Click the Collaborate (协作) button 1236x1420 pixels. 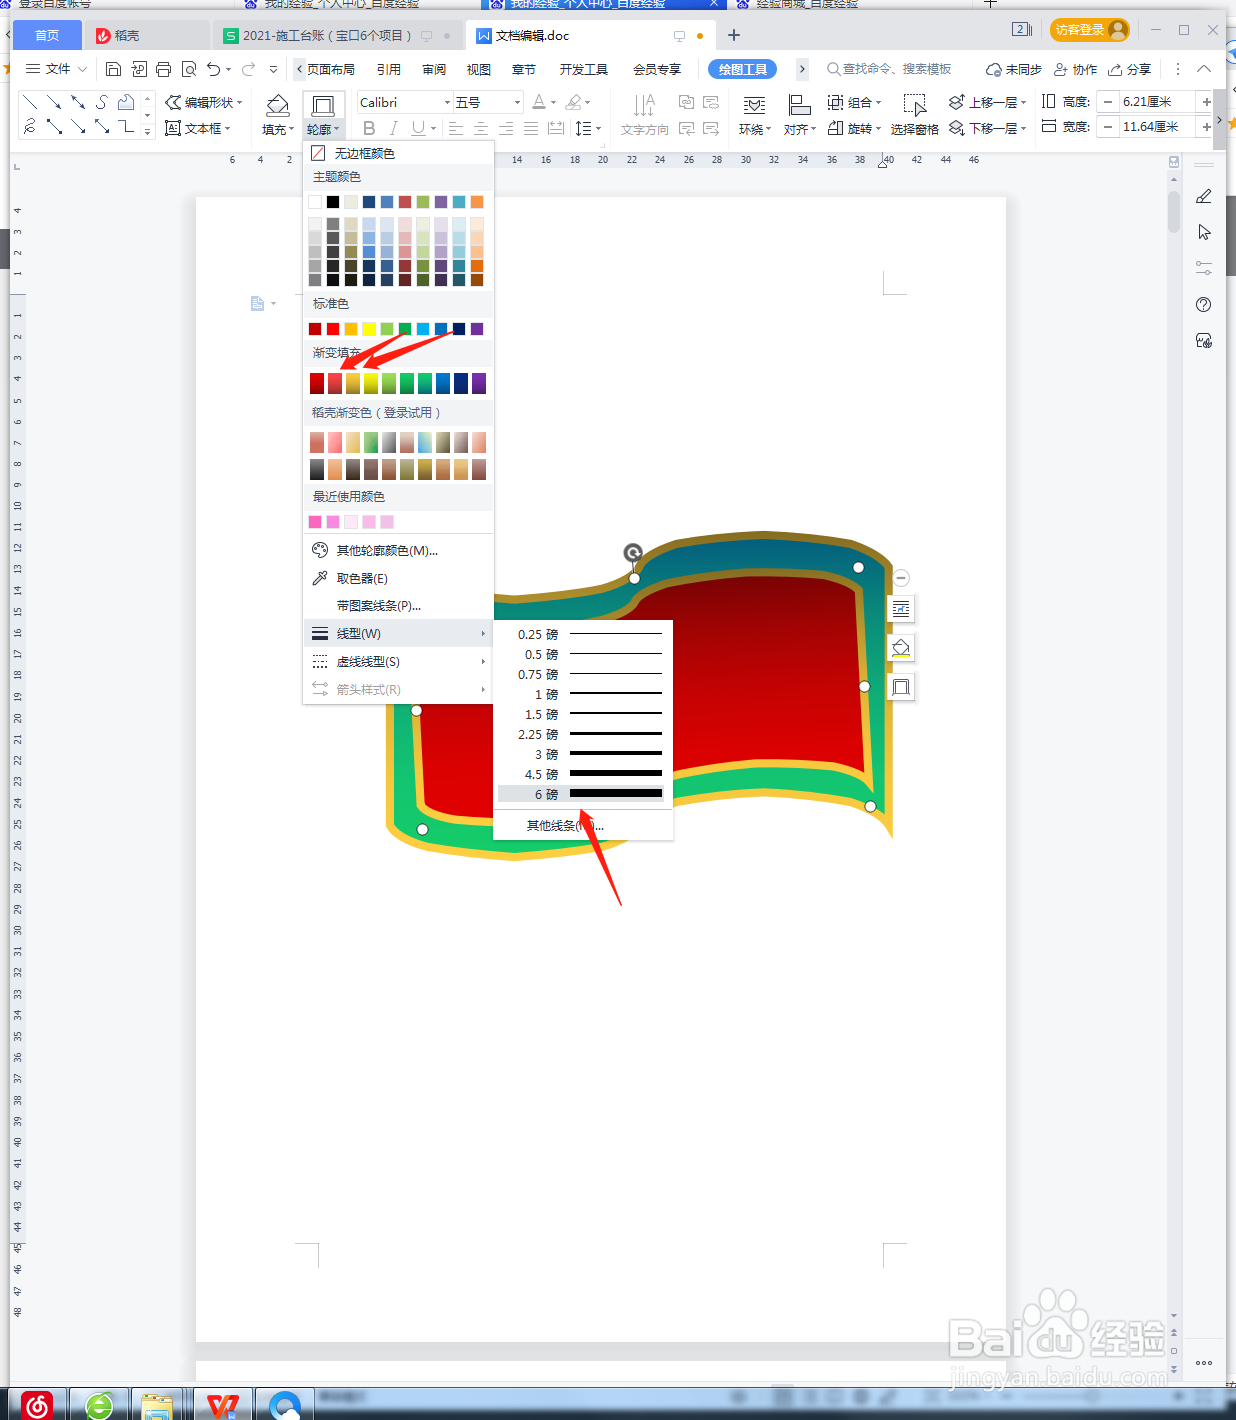pyautogui.click(x=1075, y=69)
